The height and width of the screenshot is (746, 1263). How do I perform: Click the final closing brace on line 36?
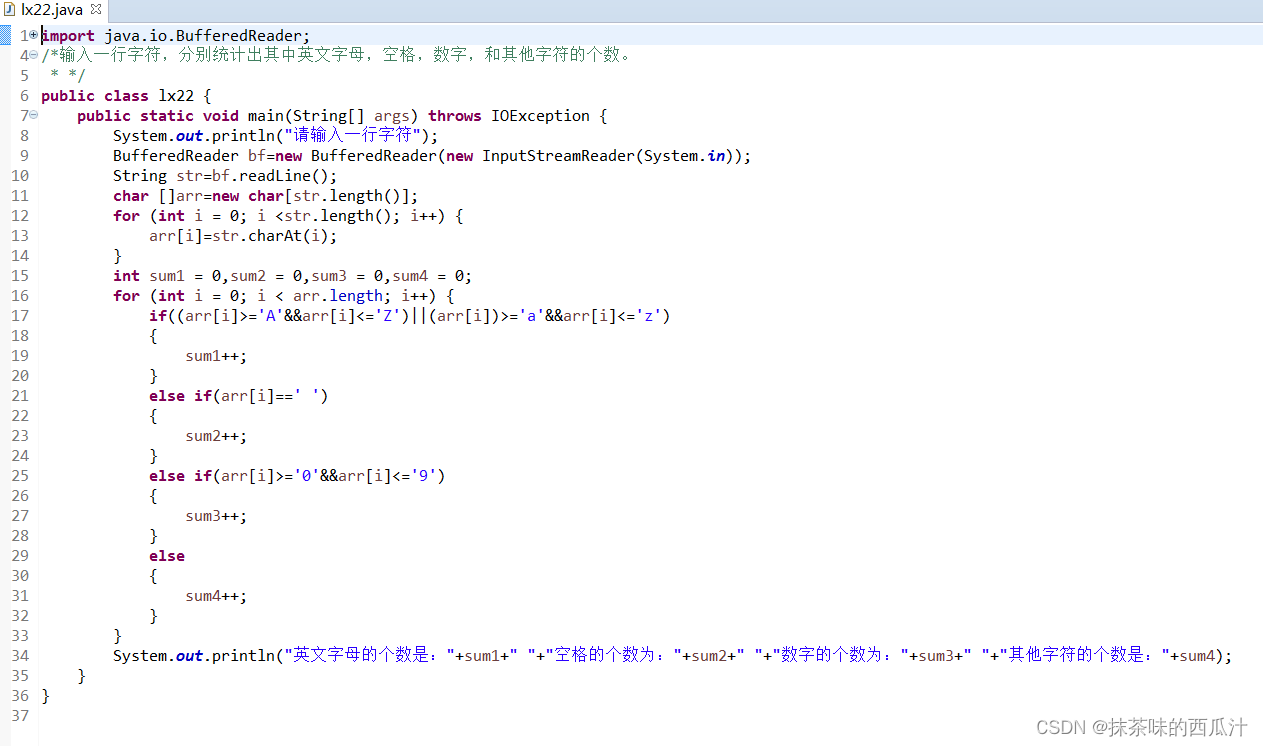coord(45,696)
